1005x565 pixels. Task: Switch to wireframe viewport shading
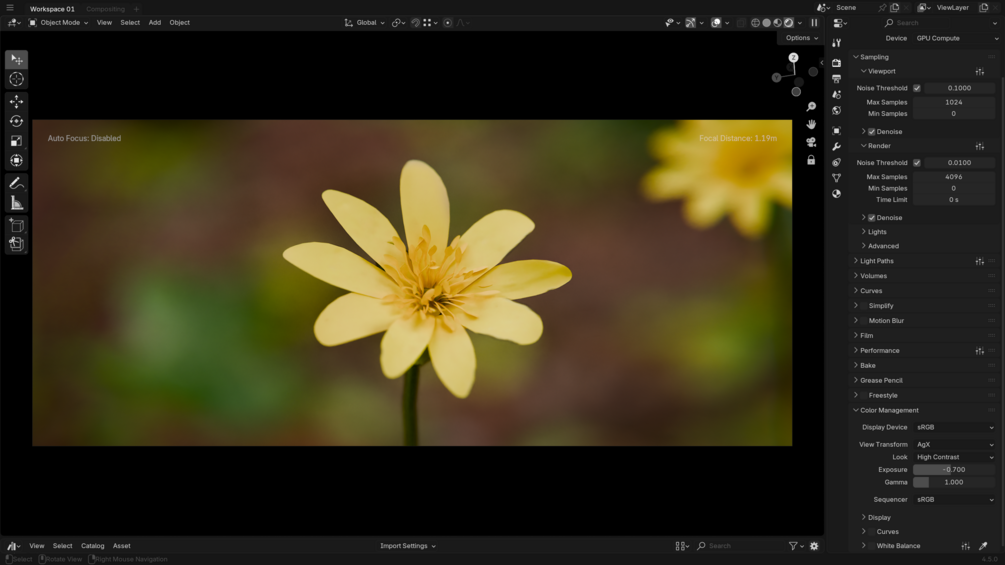point(756,22)
